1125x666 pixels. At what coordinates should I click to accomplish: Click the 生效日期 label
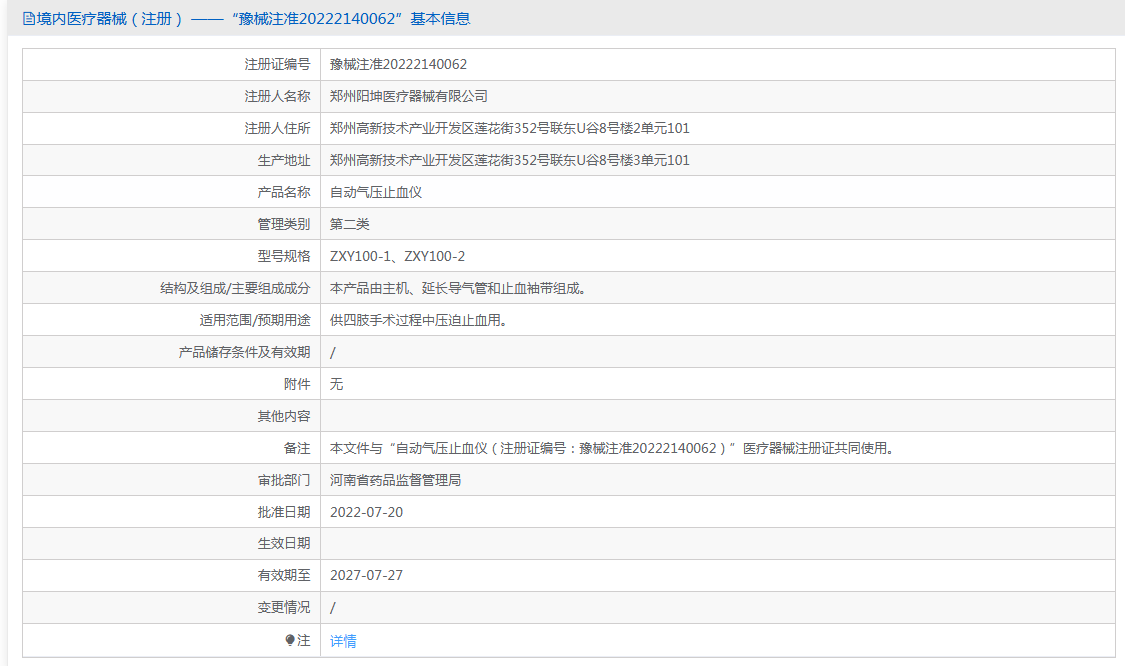pos(284,544)
